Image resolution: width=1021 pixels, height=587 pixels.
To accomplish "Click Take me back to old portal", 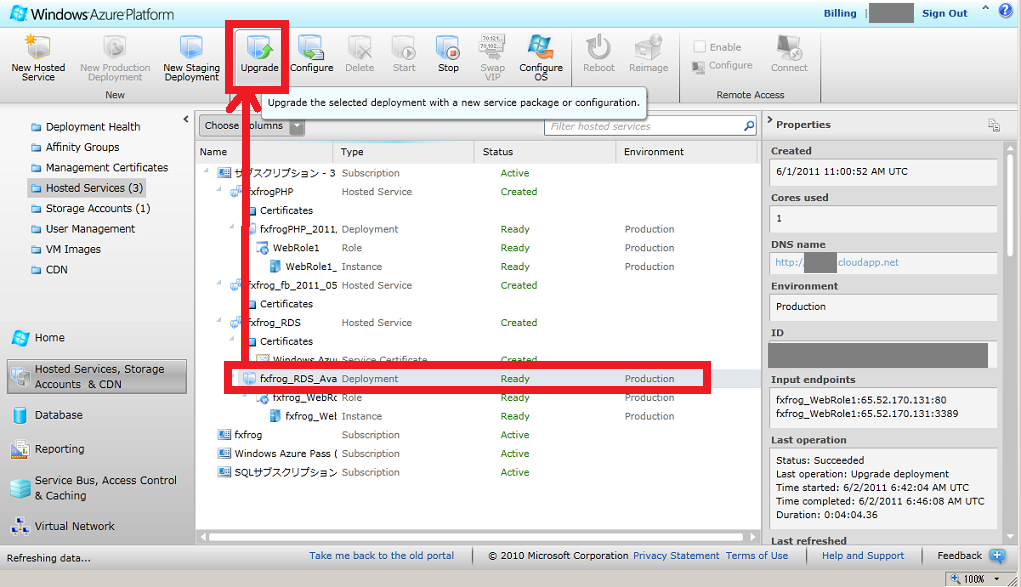I will [381, 556].
